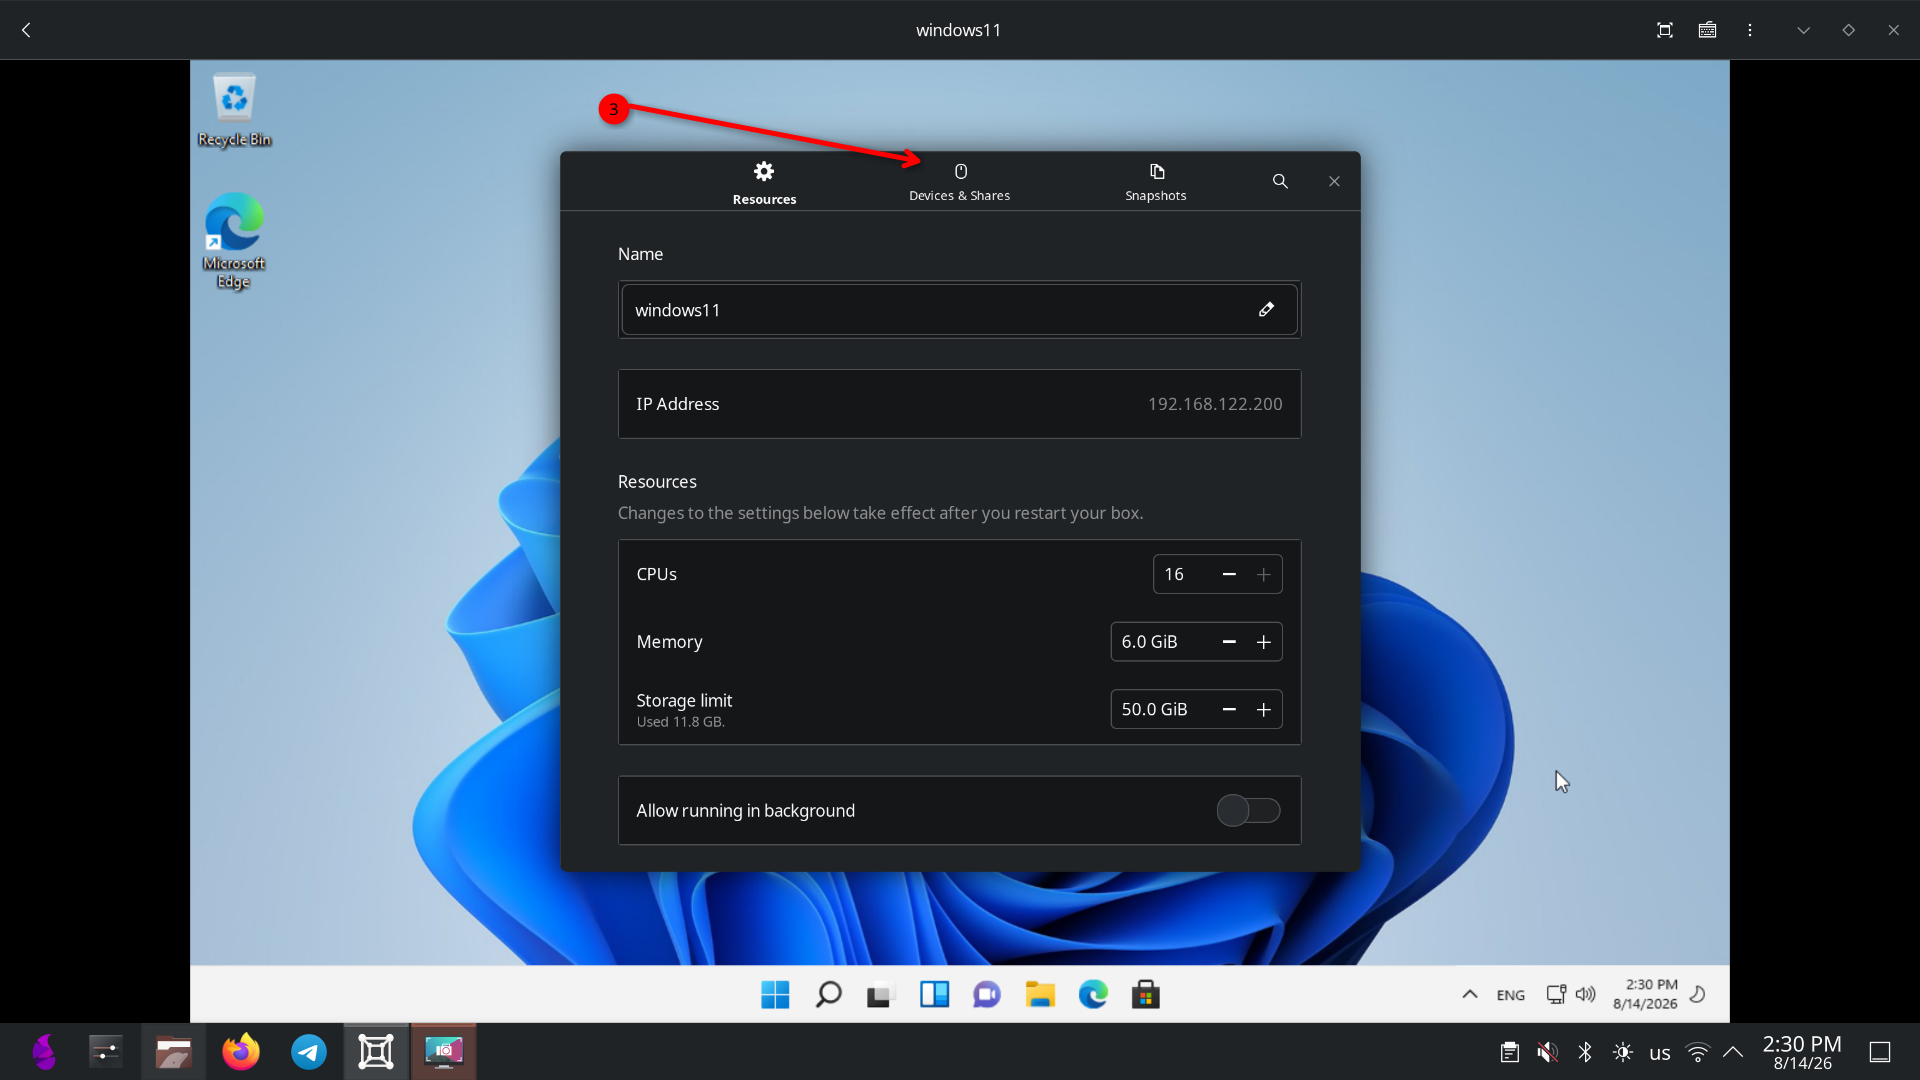Expand host system tray hidden icons
Screen dimensions: 1920x1080
1733,1052
